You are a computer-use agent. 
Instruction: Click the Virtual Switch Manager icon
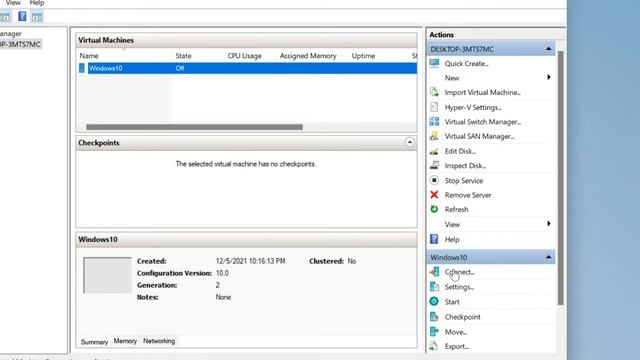click(x=434, y=122)
